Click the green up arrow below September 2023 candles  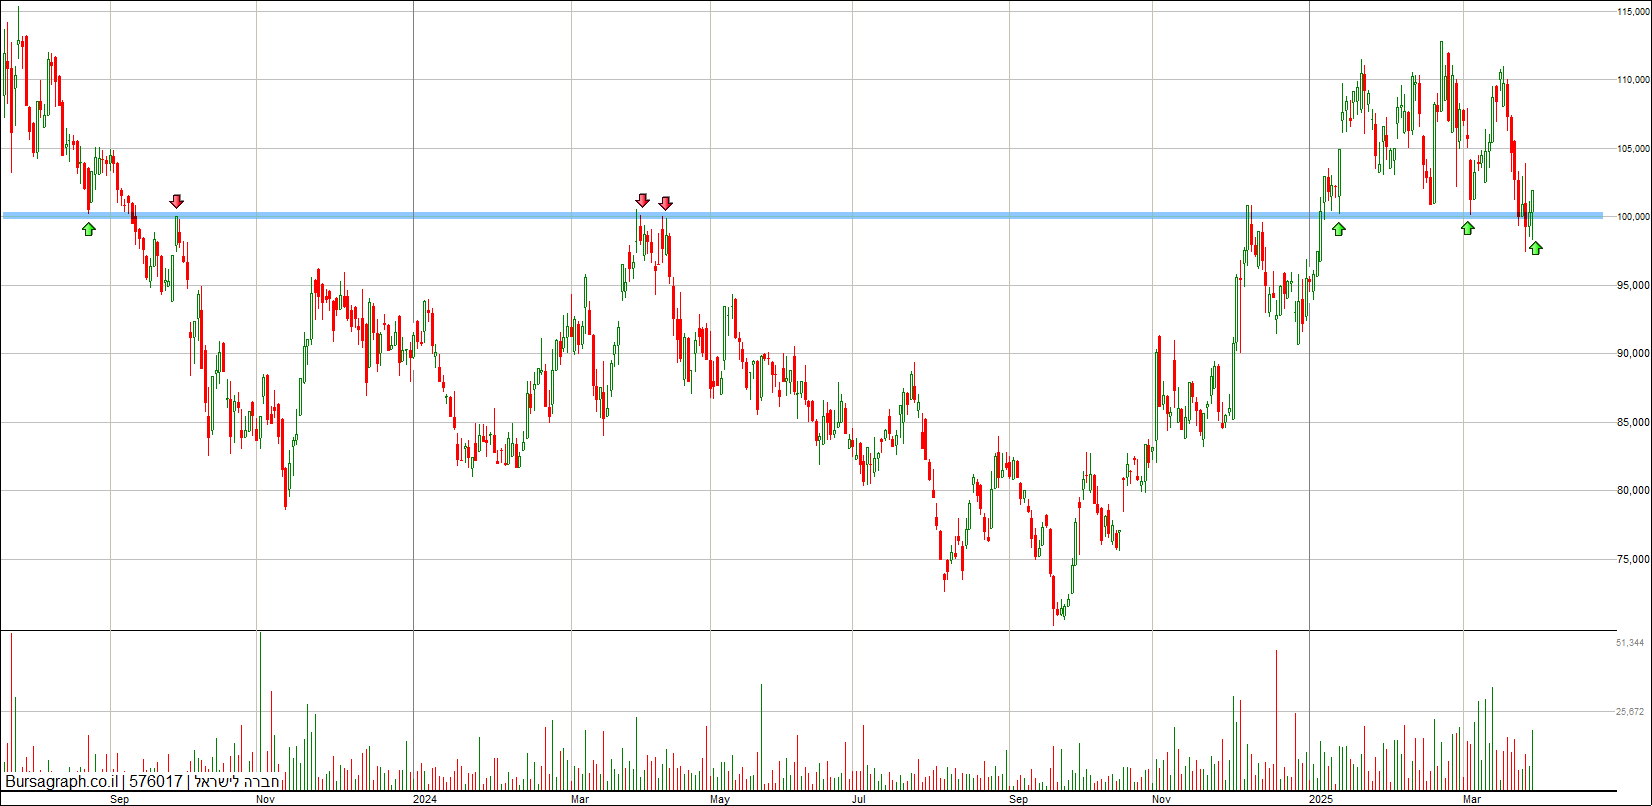point(89,229)
